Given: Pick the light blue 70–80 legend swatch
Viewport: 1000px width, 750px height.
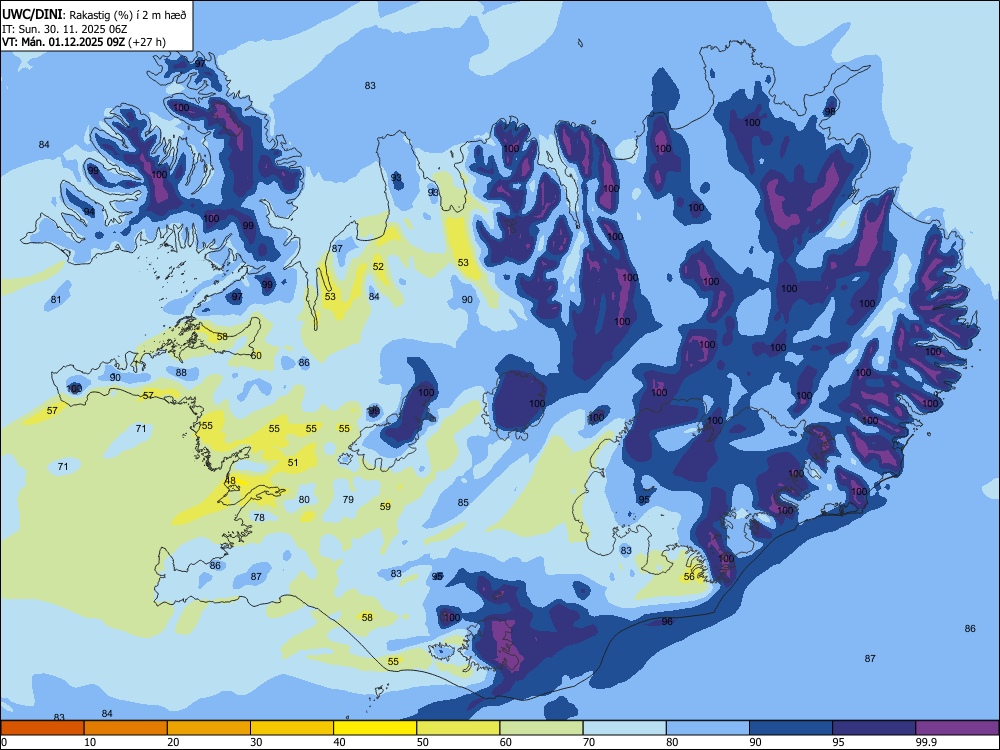Looking at the screenshot, I should (x=624, y=728).
